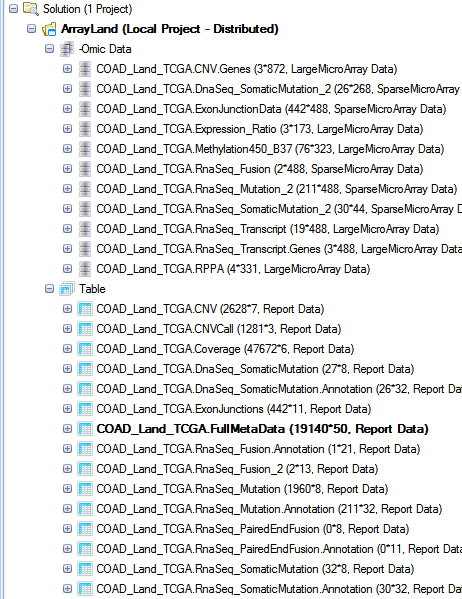Click the -Omic Data server icon
This screenshot has width=462, height=599.
(67, 49)
